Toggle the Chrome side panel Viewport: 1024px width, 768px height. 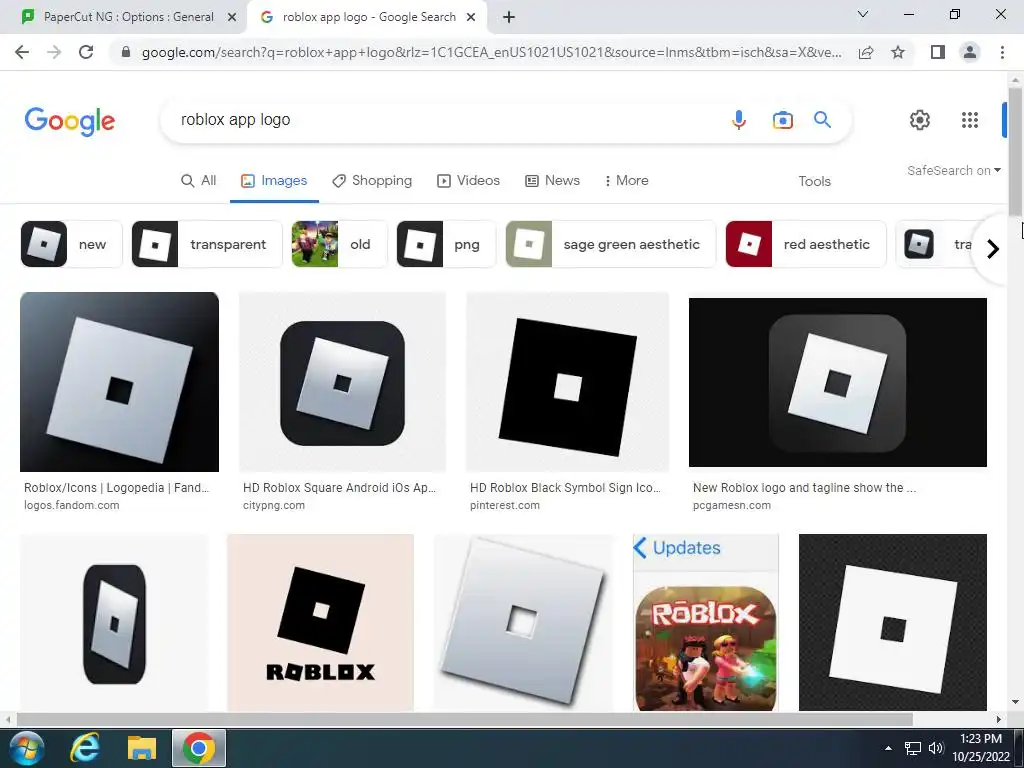click(x=938, y=52)
